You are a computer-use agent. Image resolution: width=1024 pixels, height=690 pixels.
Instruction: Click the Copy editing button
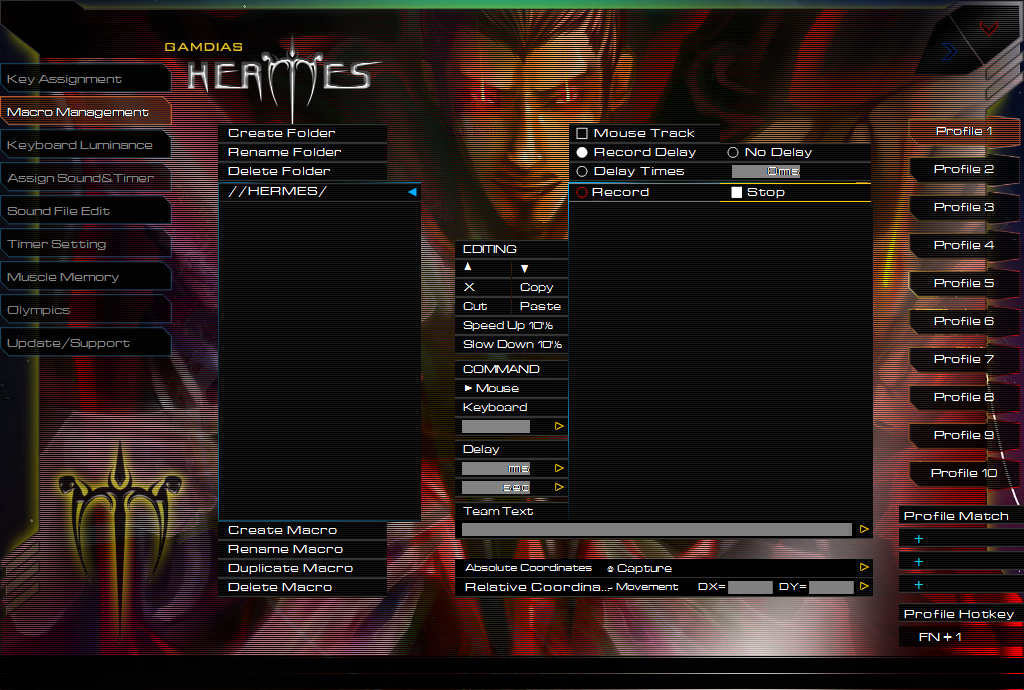(536, 287)
